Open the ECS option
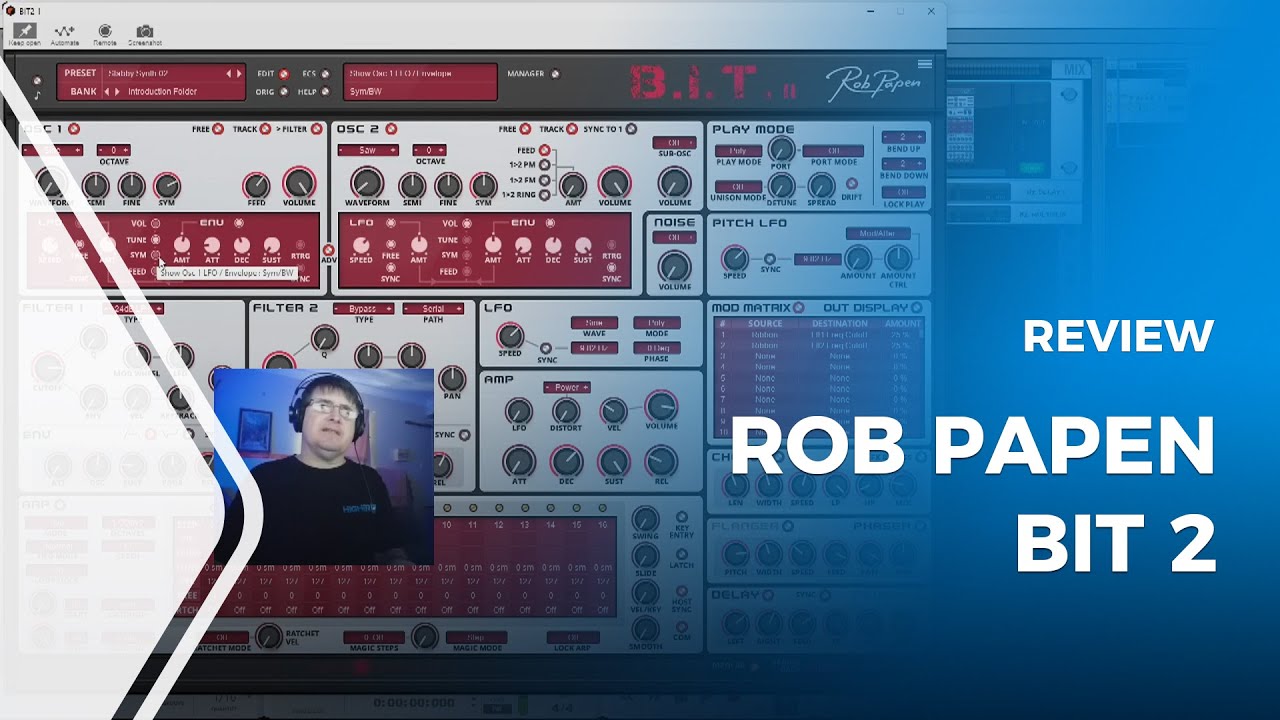Image resolution: width=1280 pixels, height=720 pixels. (325, 74)
